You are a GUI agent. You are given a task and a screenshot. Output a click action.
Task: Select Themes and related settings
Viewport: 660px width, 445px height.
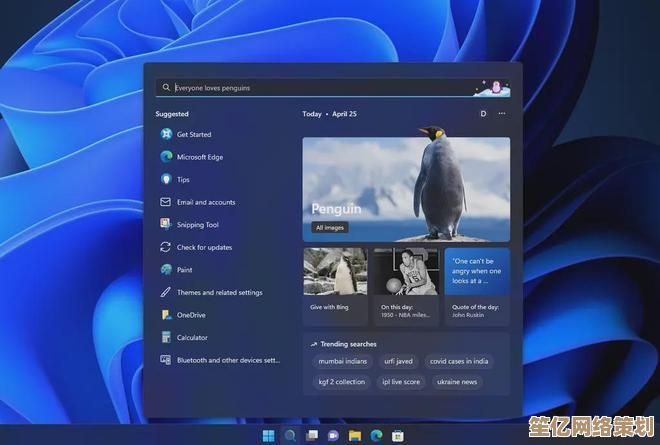pos(219,293)
